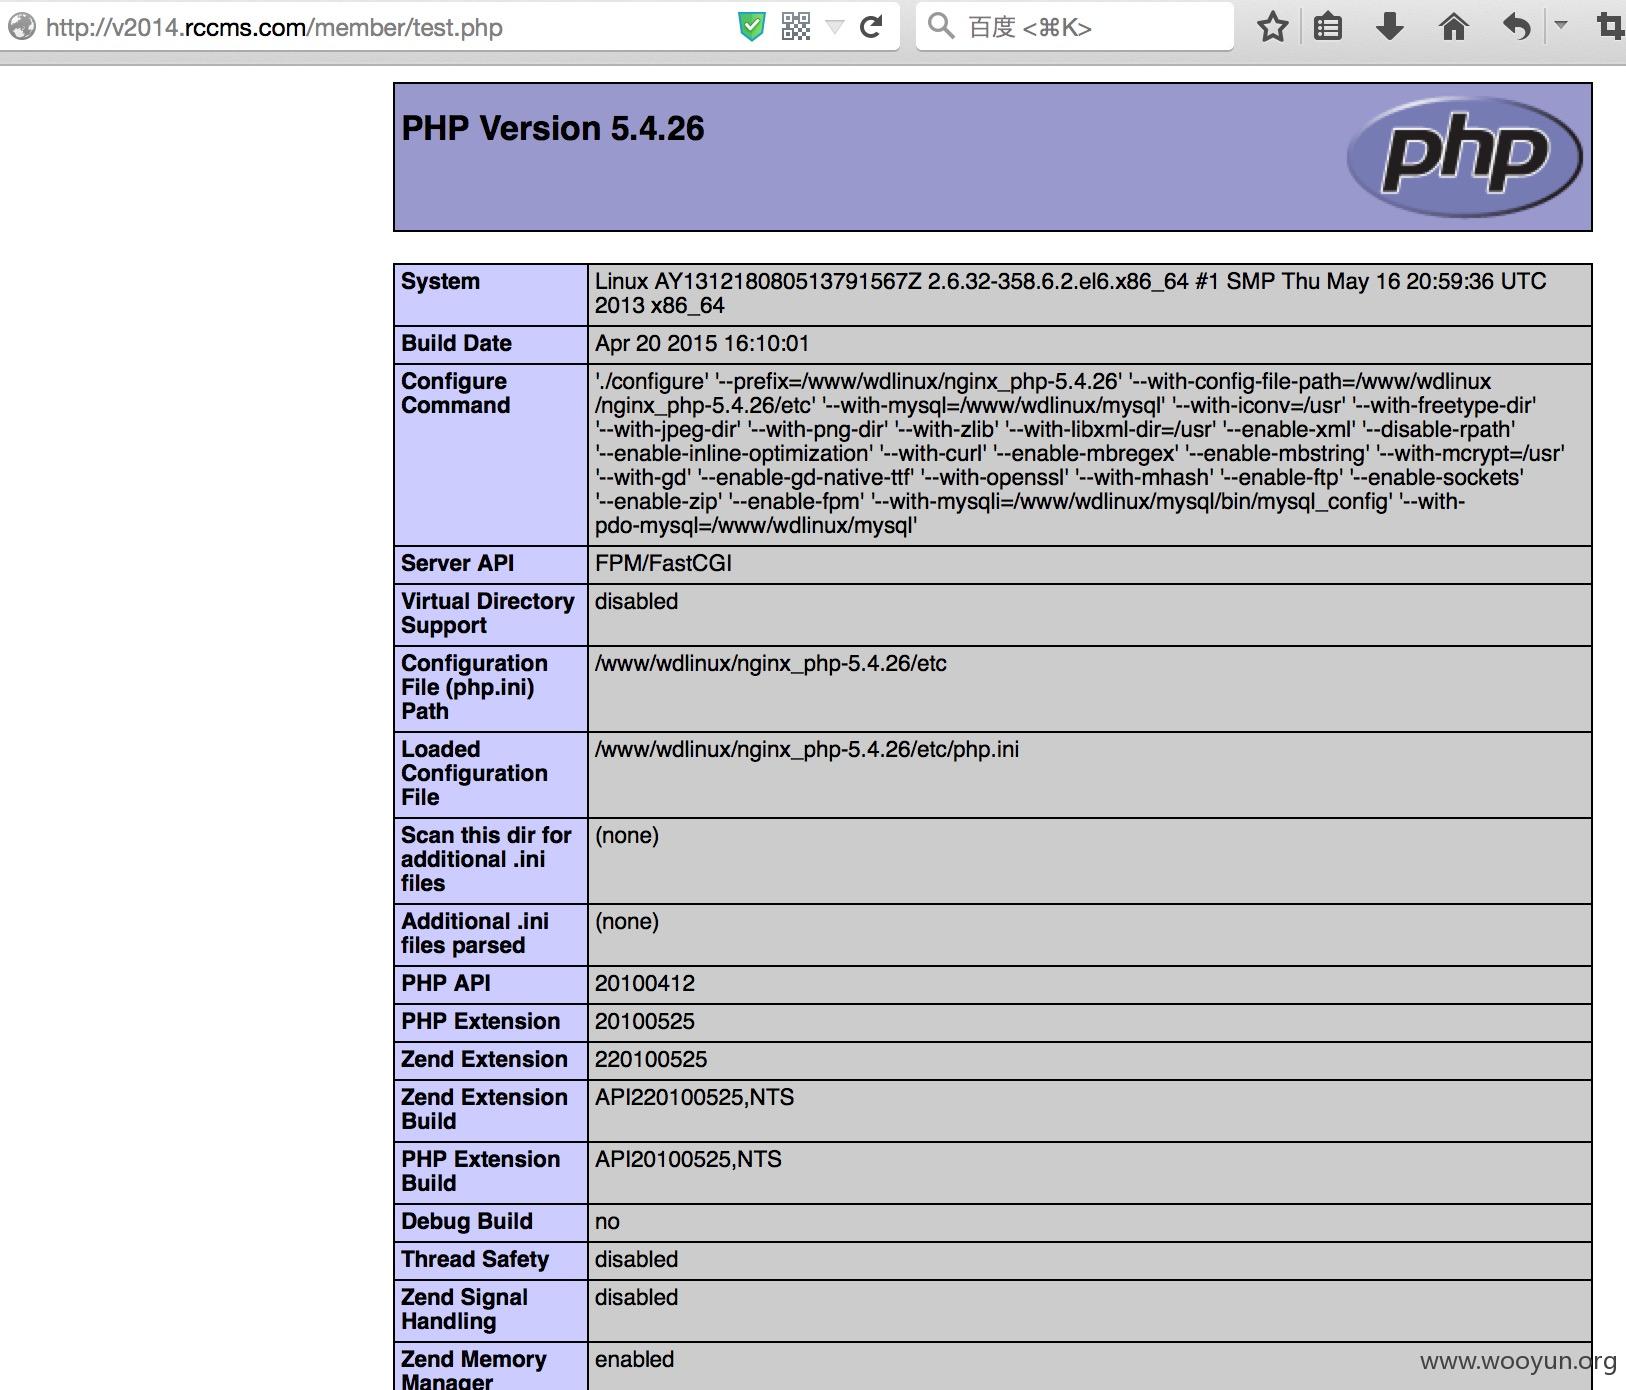Click 'Additional .ini files parsed' label
This screenshot has width=1626, height=1390.
[x=475, y=934]
